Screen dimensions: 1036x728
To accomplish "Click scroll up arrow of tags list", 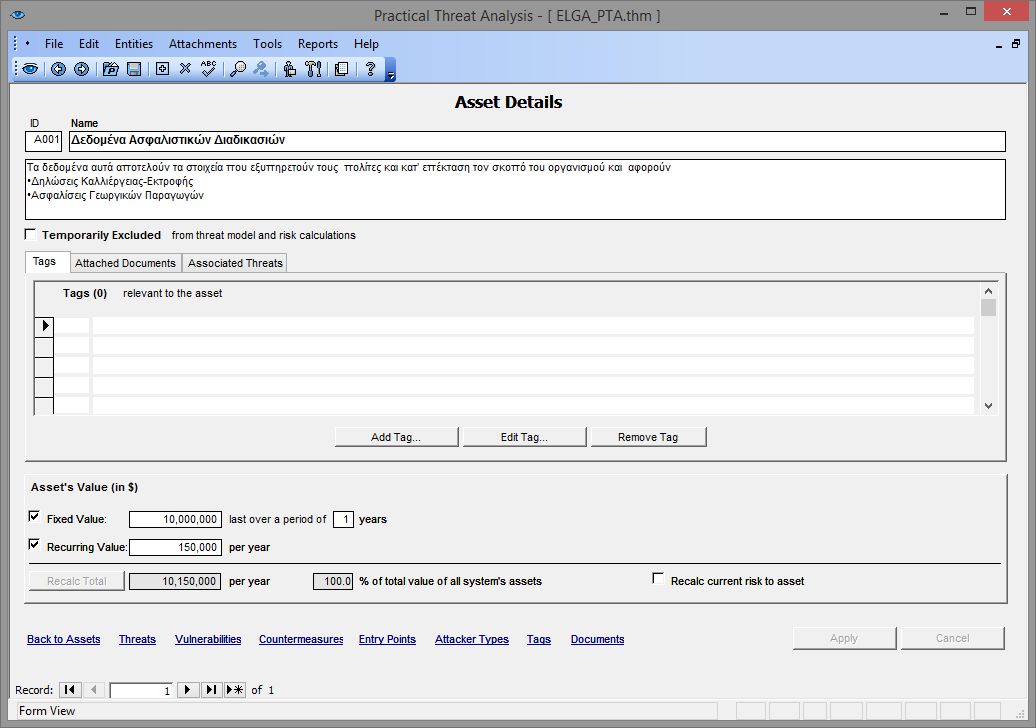I will coord(988,291).
